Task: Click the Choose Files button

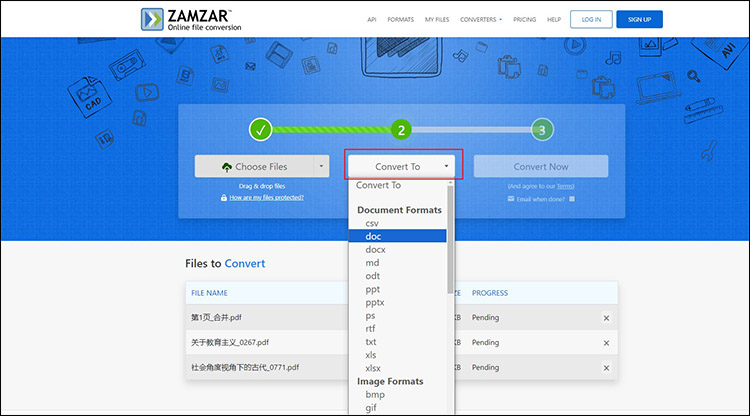Action: (x=254, y=166)
